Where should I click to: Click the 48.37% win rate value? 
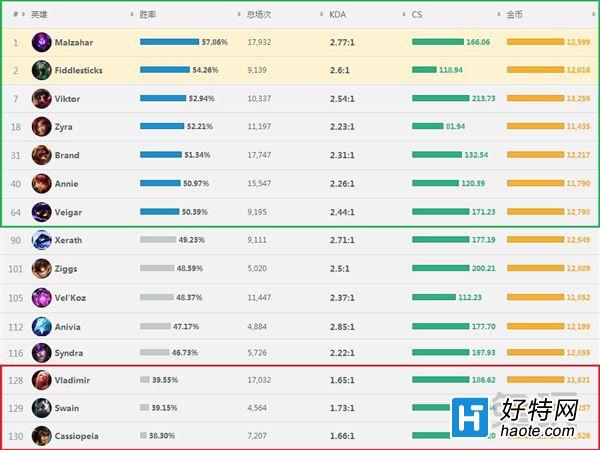[x=189, y=297]
